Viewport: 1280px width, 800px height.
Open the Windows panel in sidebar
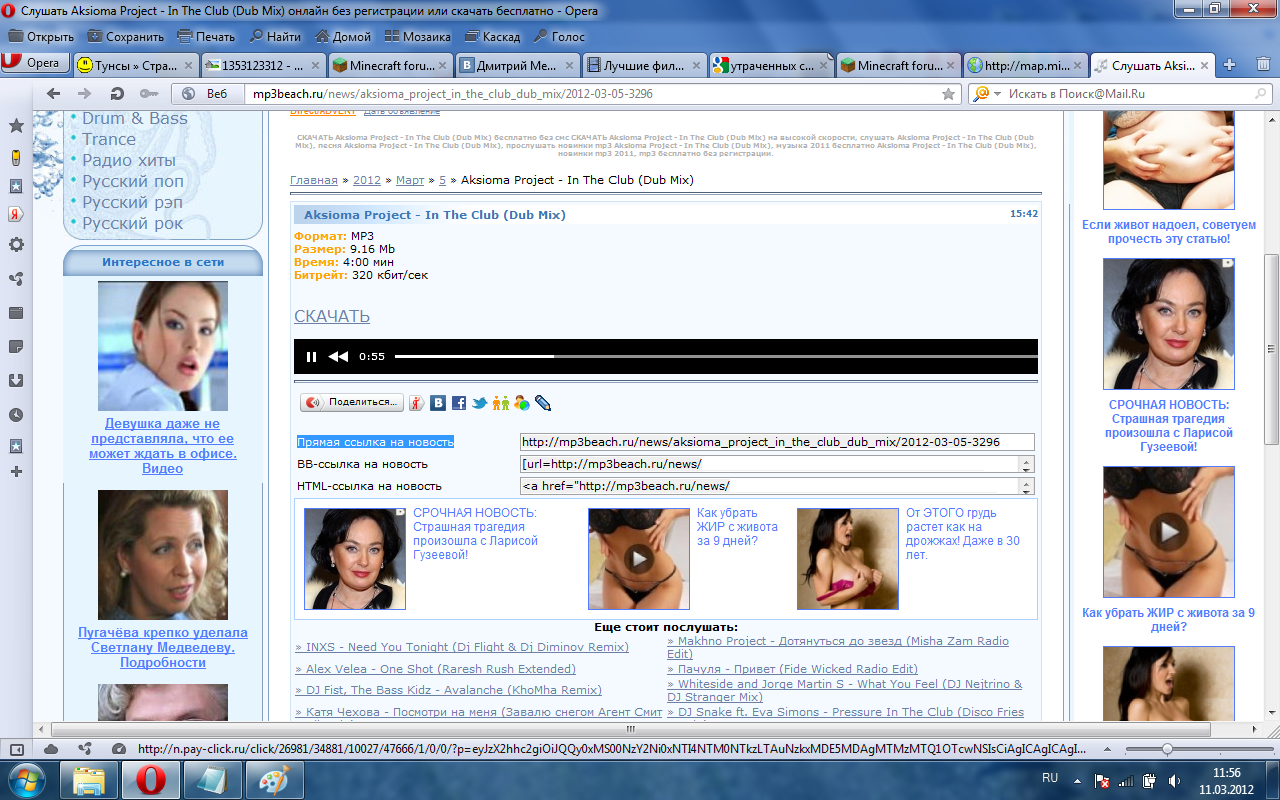tap(16, 313)
